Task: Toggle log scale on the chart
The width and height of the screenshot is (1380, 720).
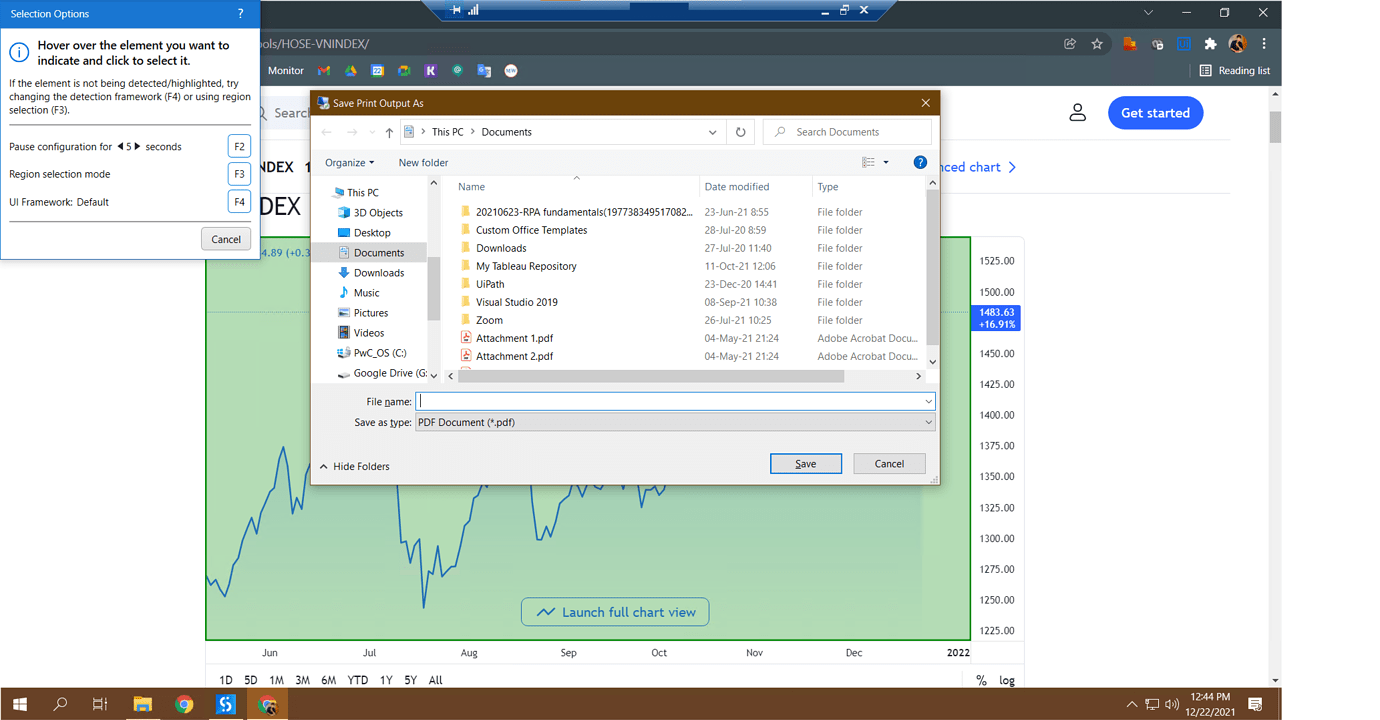Action: coord(1007,680)
